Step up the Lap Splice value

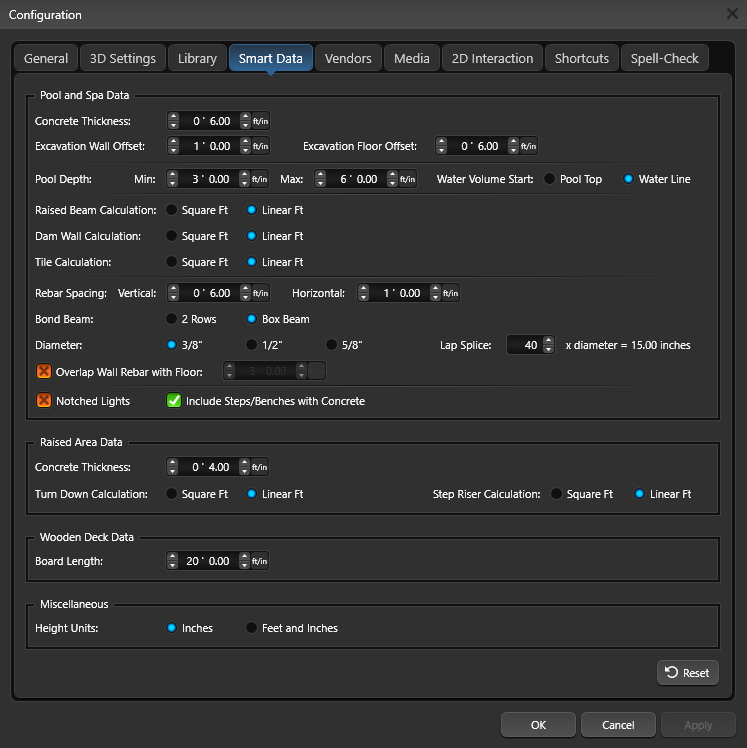tap(547, 341)
